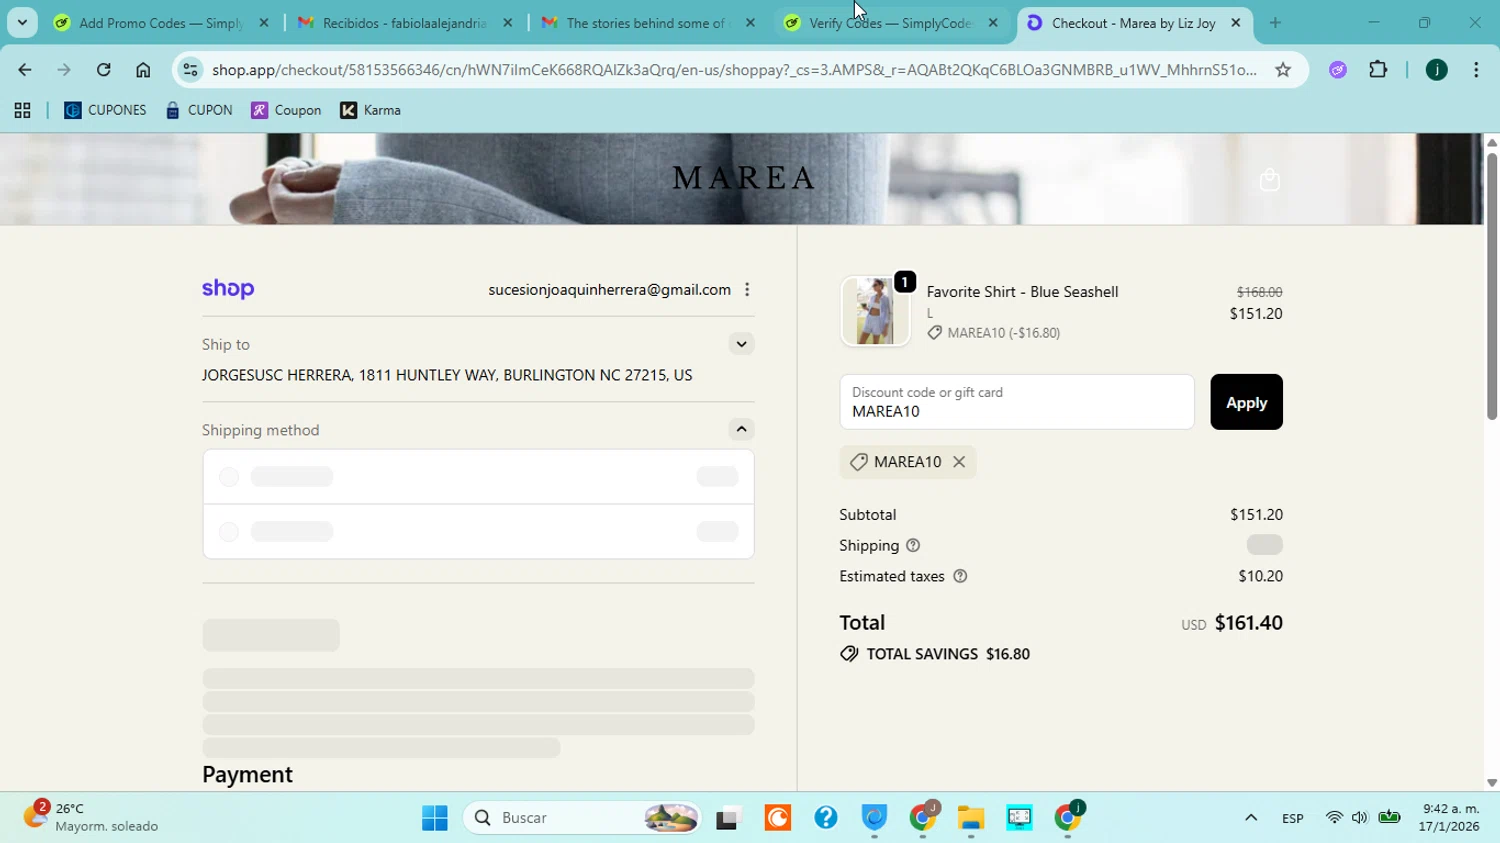Image resolution: width=1500 pixels, height=843 pixels.
Task: Remove the MAREA10 discount tag
Action: pos(959,462)
